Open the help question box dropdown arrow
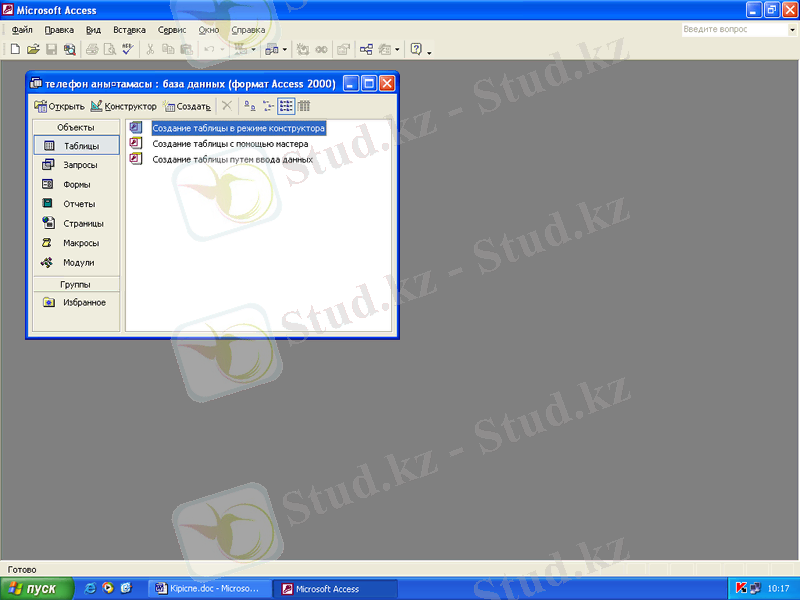This screenshot has width=800, height=600. (792, 30)
